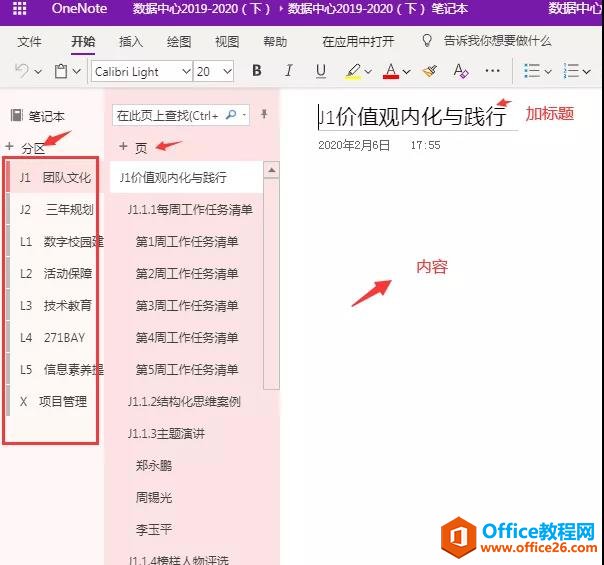Click 告诉我你想要做什么 search box

tap(497, 41)
